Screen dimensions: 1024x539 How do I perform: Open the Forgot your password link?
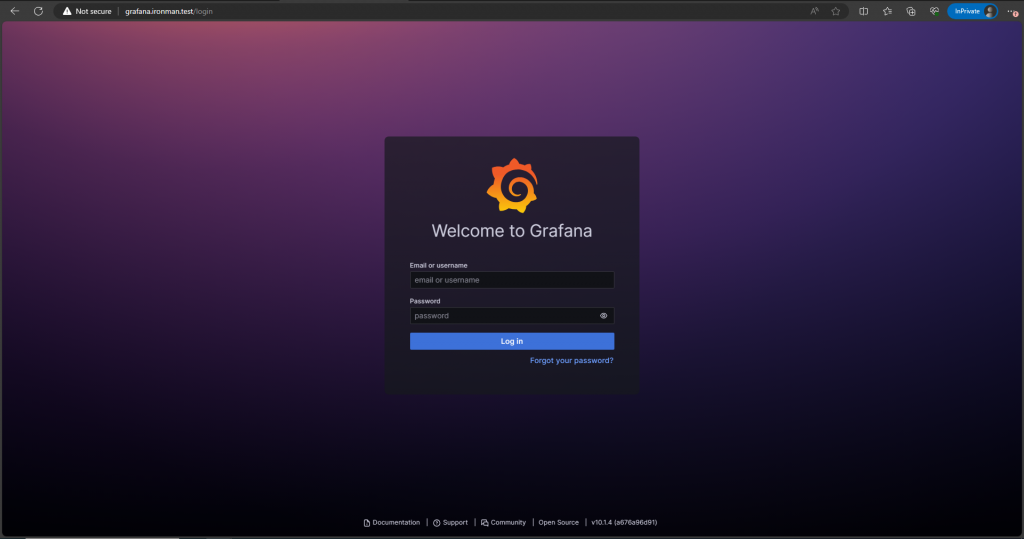pyautogui.click(x=571, y=361)
